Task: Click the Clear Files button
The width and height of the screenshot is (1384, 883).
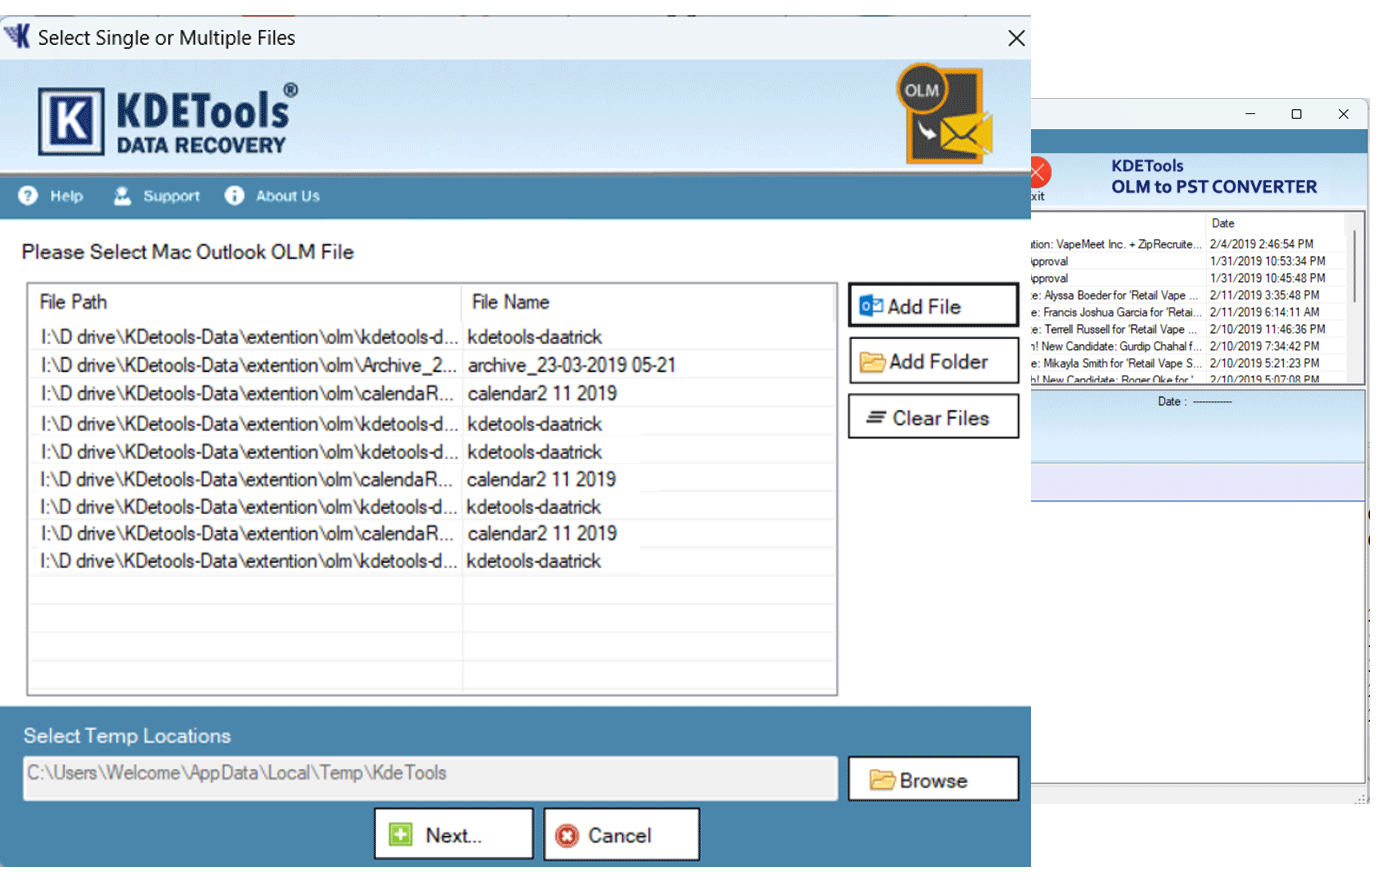Action: (x=933, y=418)
